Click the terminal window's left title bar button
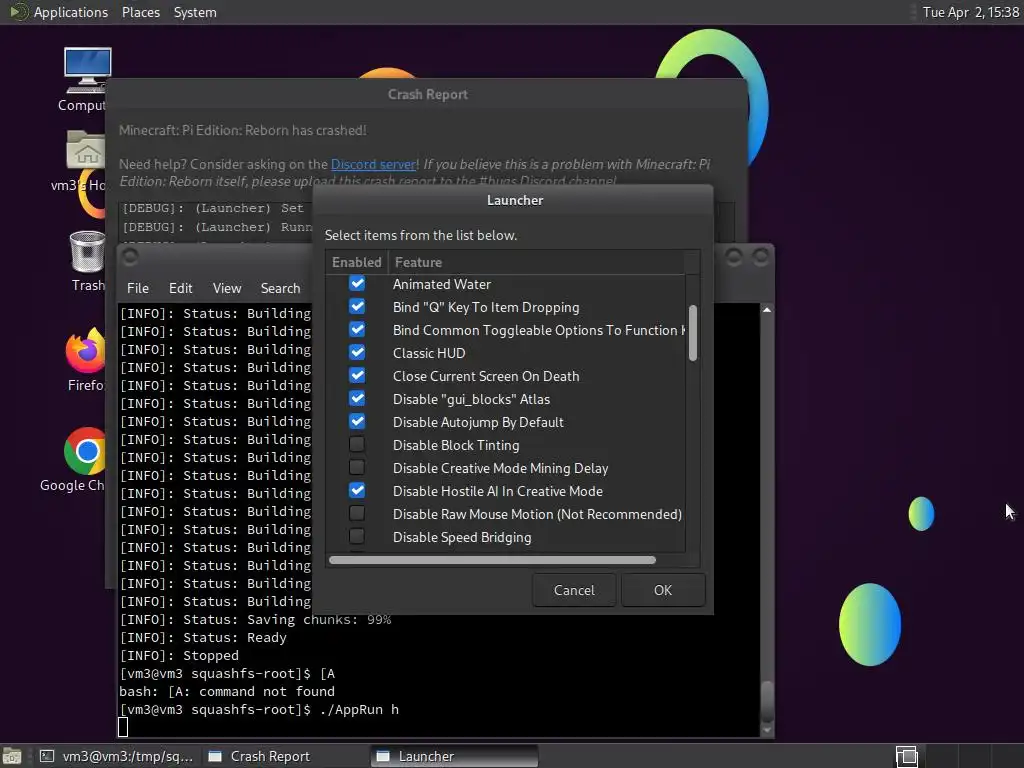Screen dimensions: 1024x768 tap(130, 257)
